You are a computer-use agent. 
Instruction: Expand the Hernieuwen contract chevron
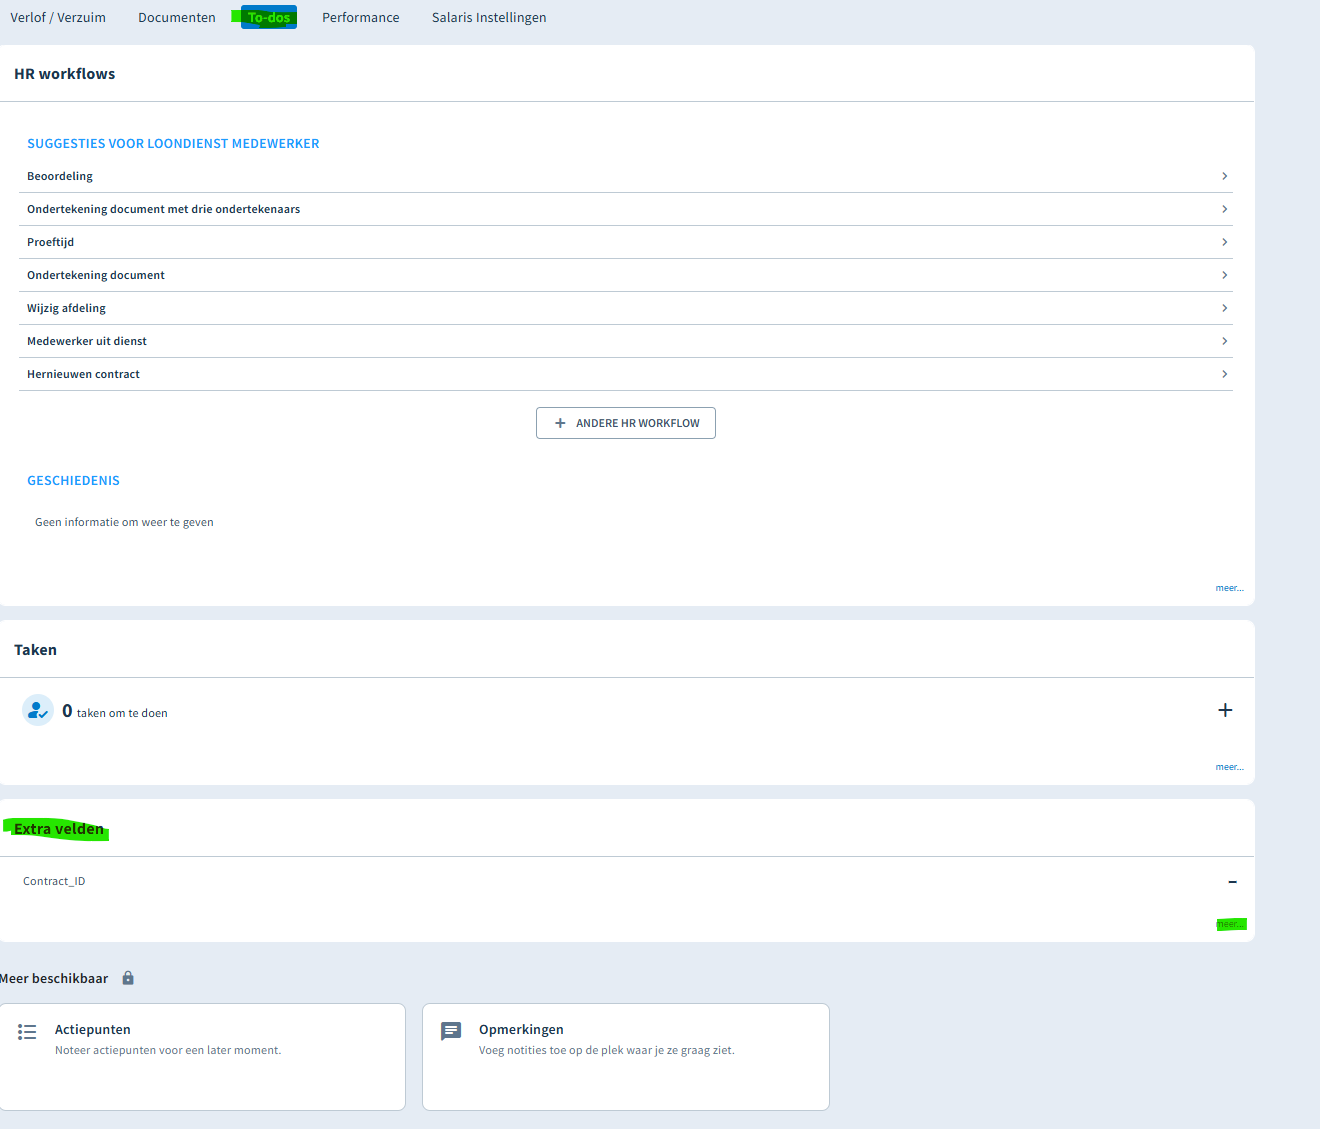1225,374
